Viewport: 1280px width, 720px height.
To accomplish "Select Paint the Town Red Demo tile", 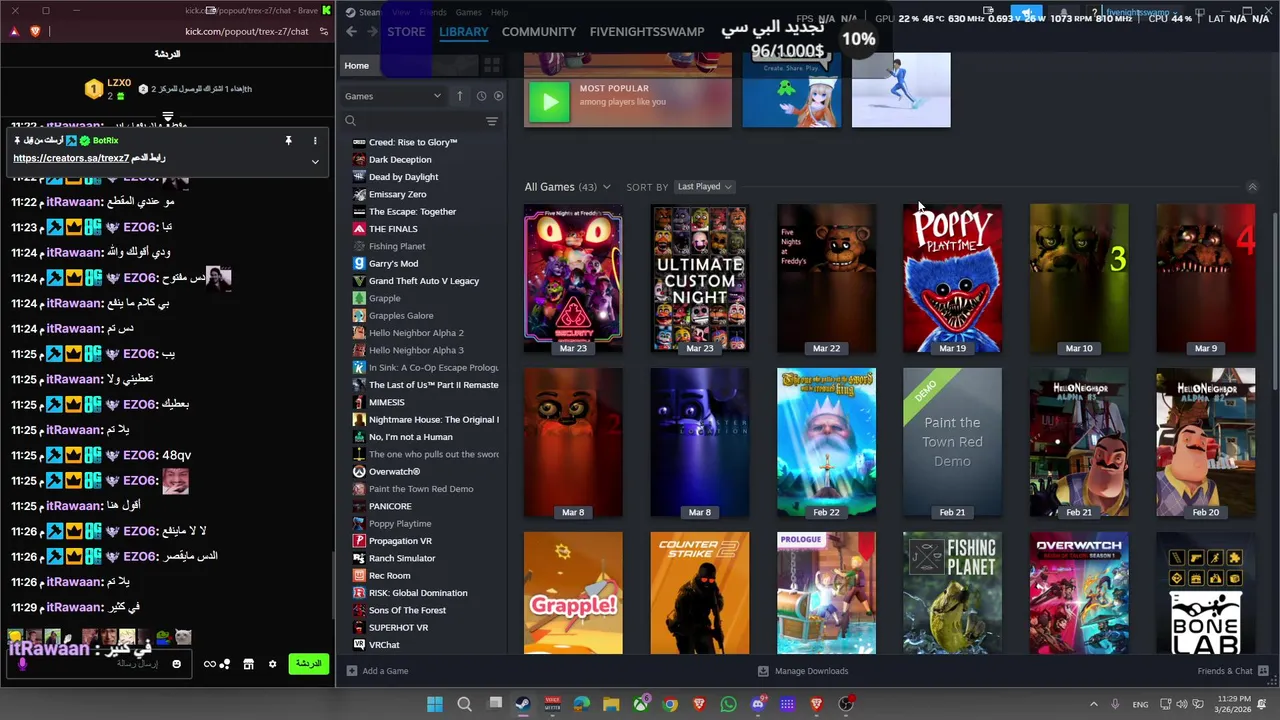I will (952, 443).
